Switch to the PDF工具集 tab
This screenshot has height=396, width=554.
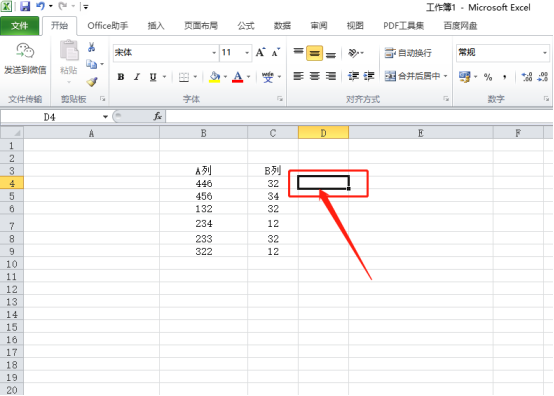403,25
